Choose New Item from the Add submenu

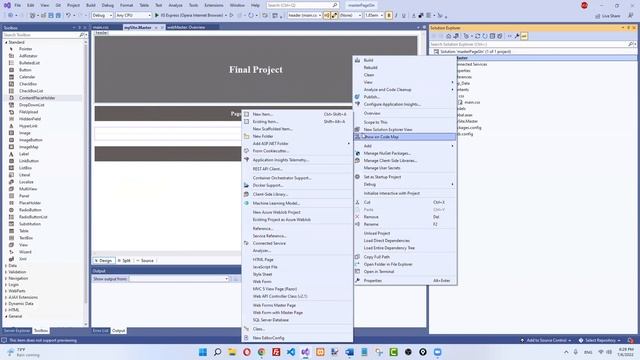click(x=297, y=114)
